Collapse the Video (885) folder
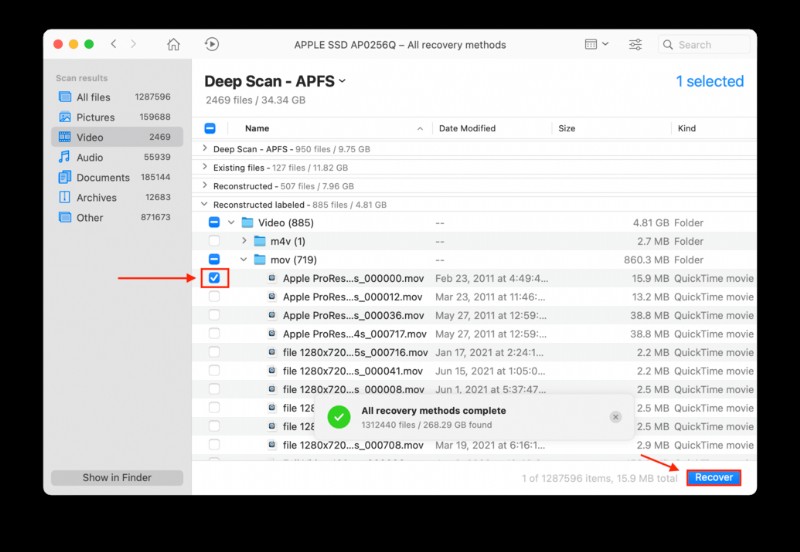This screenshot has height=552, width=800. click(231, 222)
